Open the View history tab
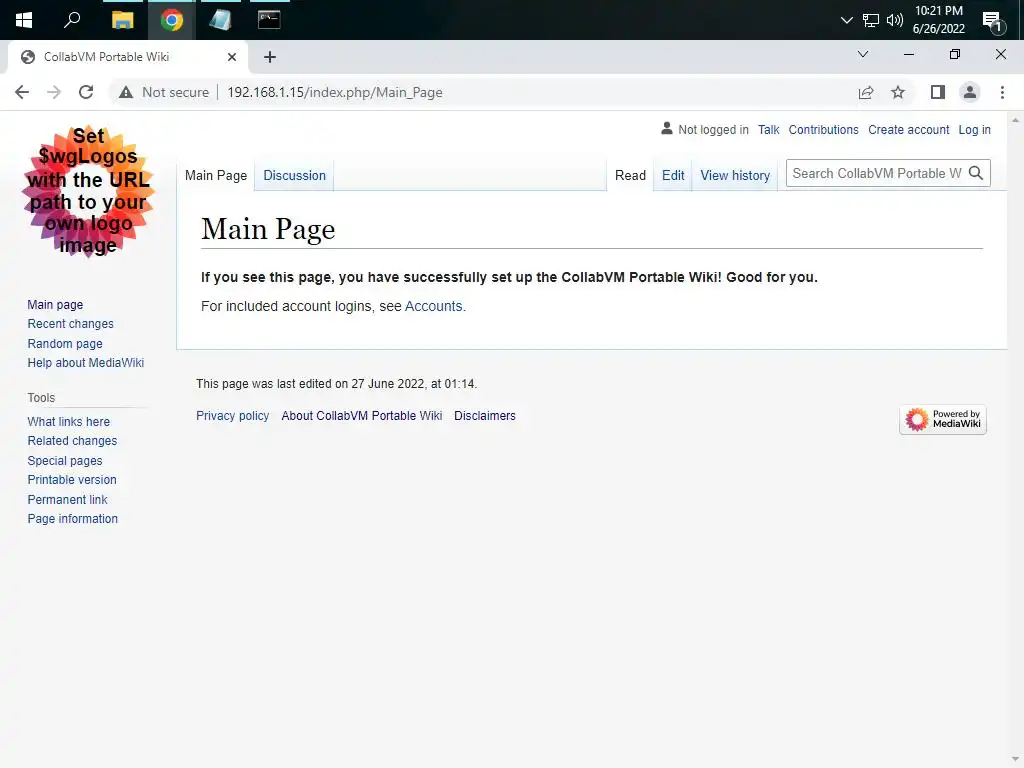The width and height of the screenshot is (1024, 768). click(x=735, y=175)
